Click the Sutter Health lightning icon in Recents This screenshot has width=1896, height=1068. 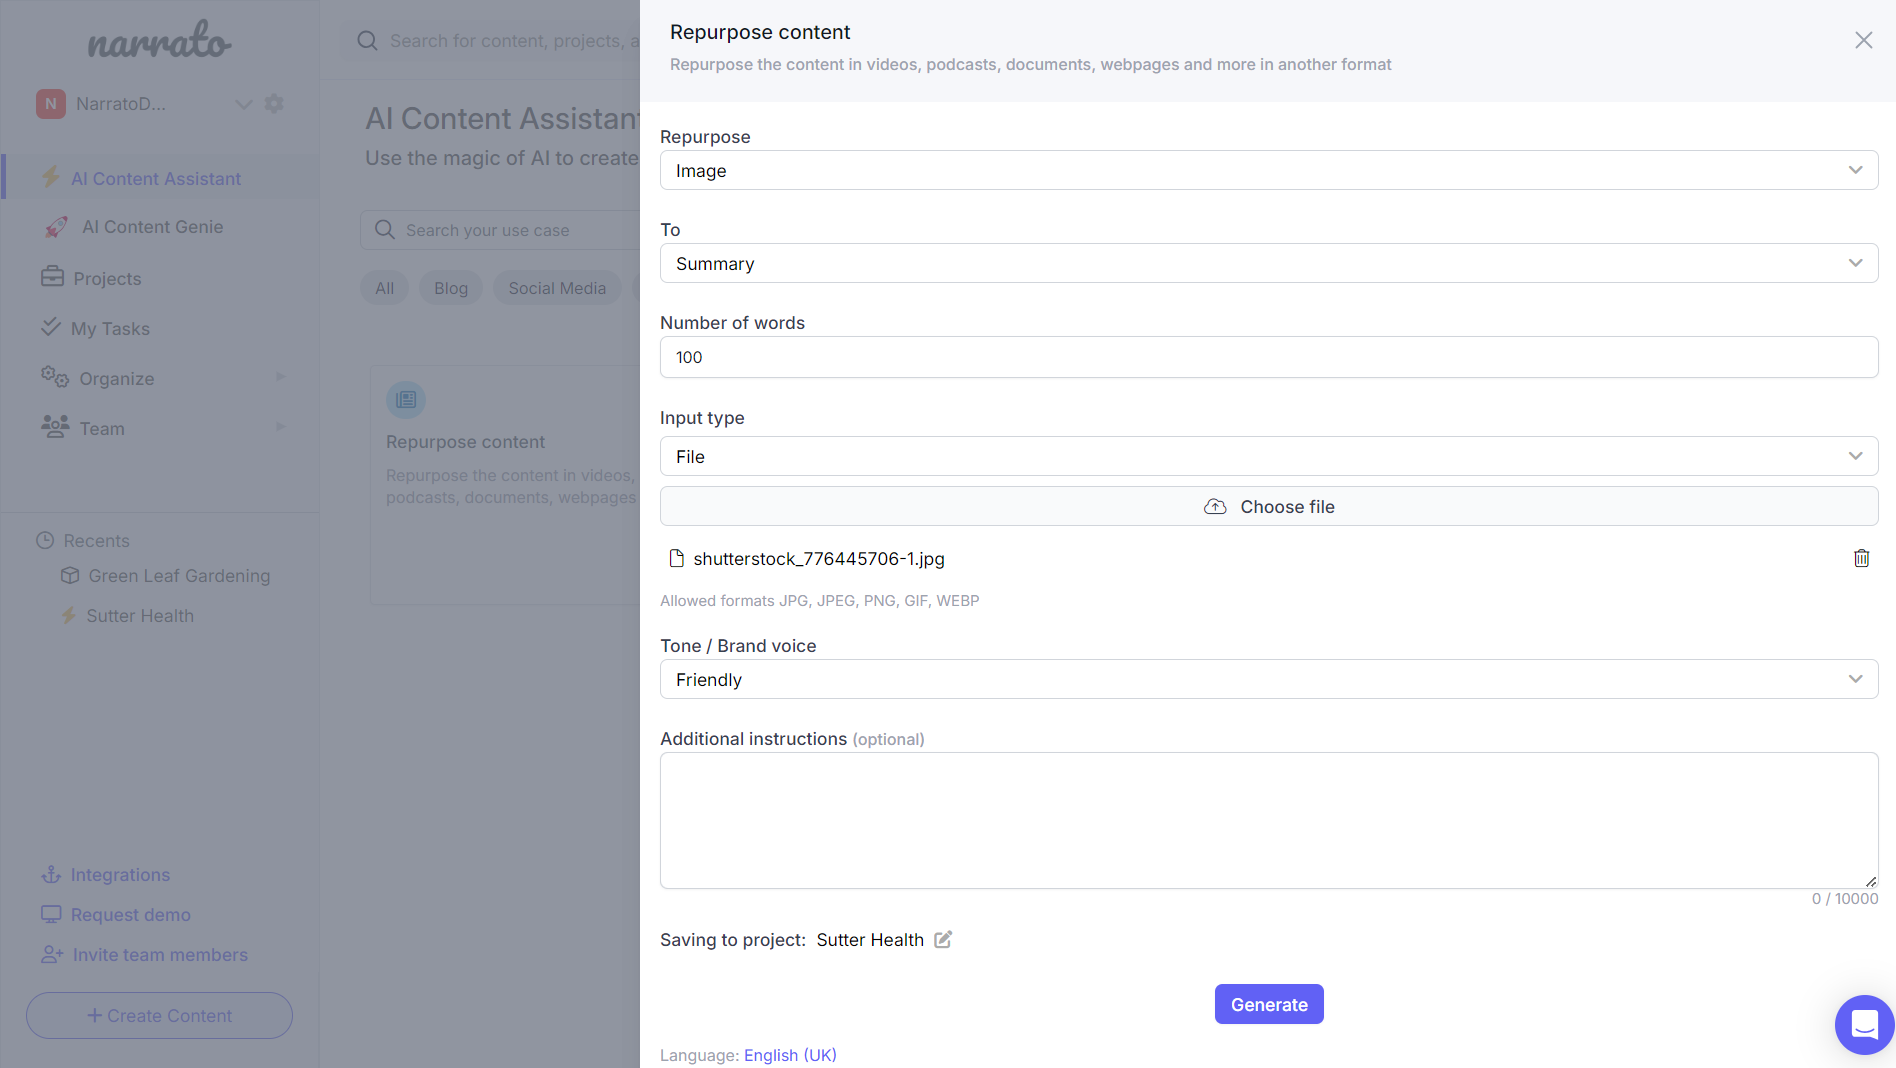(68, 615)
